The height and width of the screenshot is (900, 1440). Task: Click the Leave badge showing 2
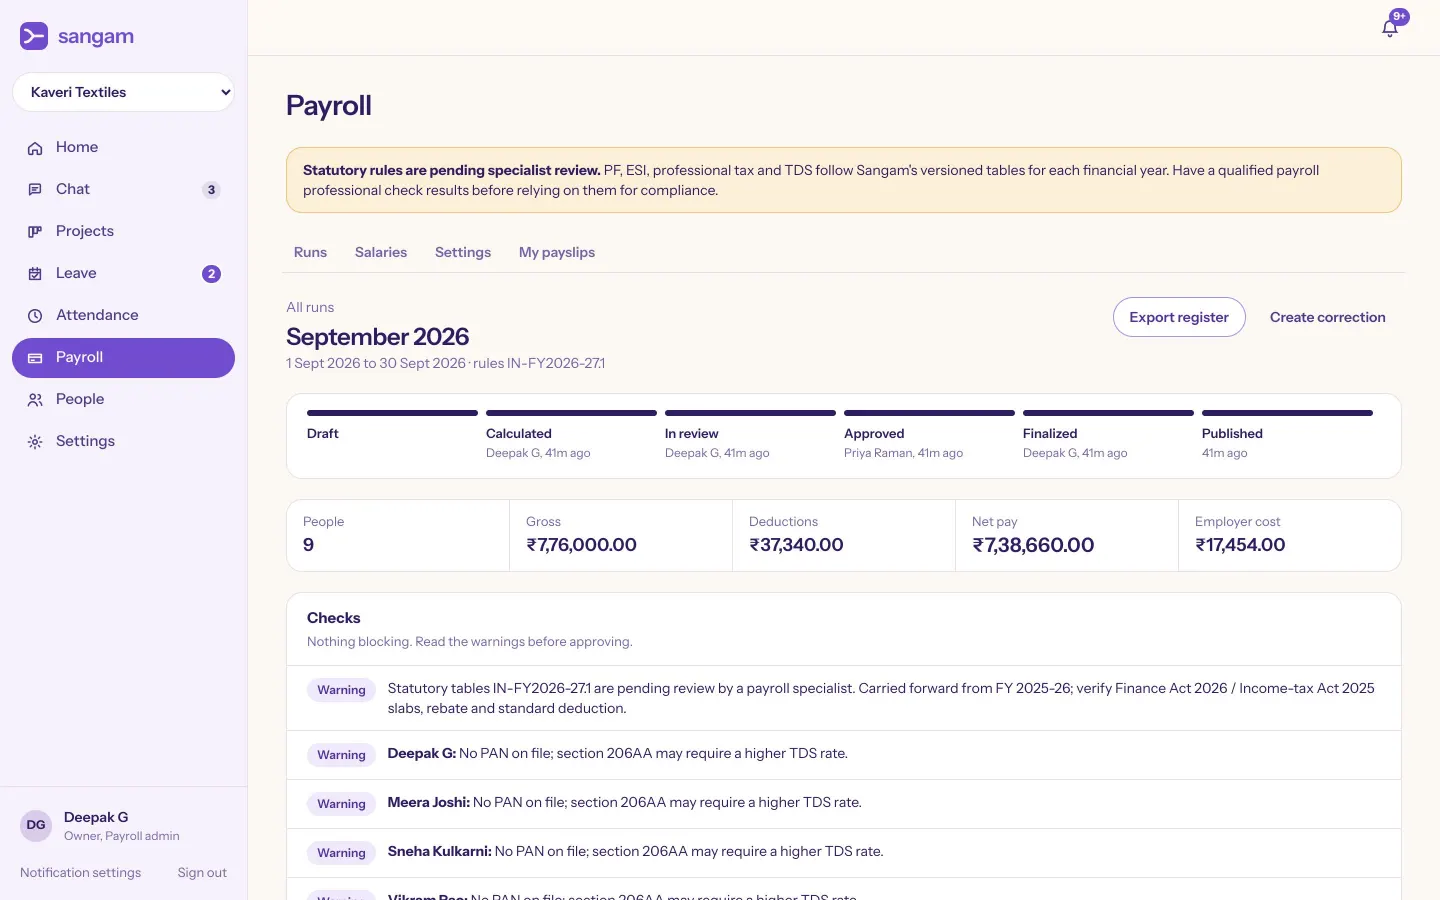click(211, 274)
